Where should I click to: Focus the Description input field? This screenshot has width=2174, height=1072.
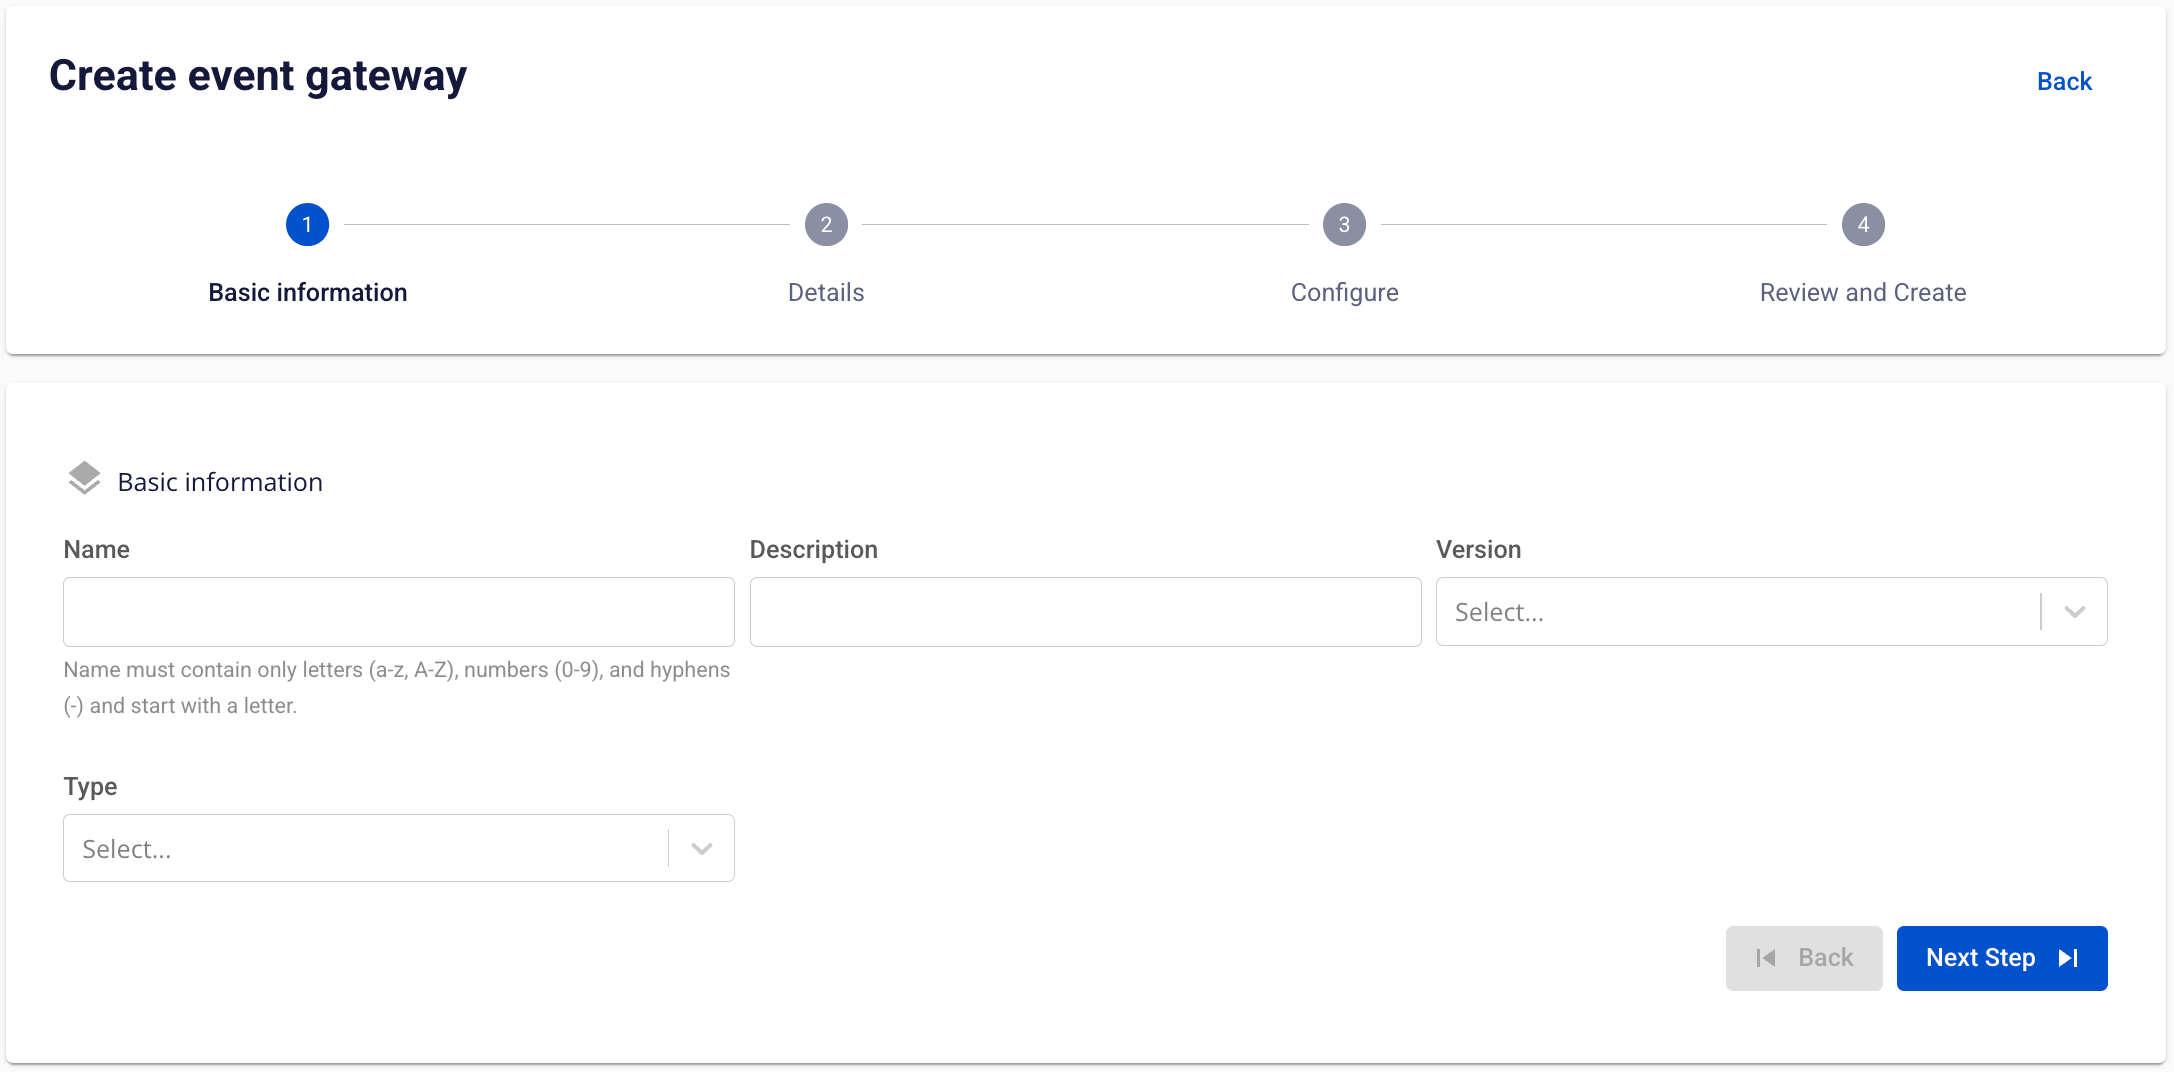pyautogui.click(x=1085, y=612)
